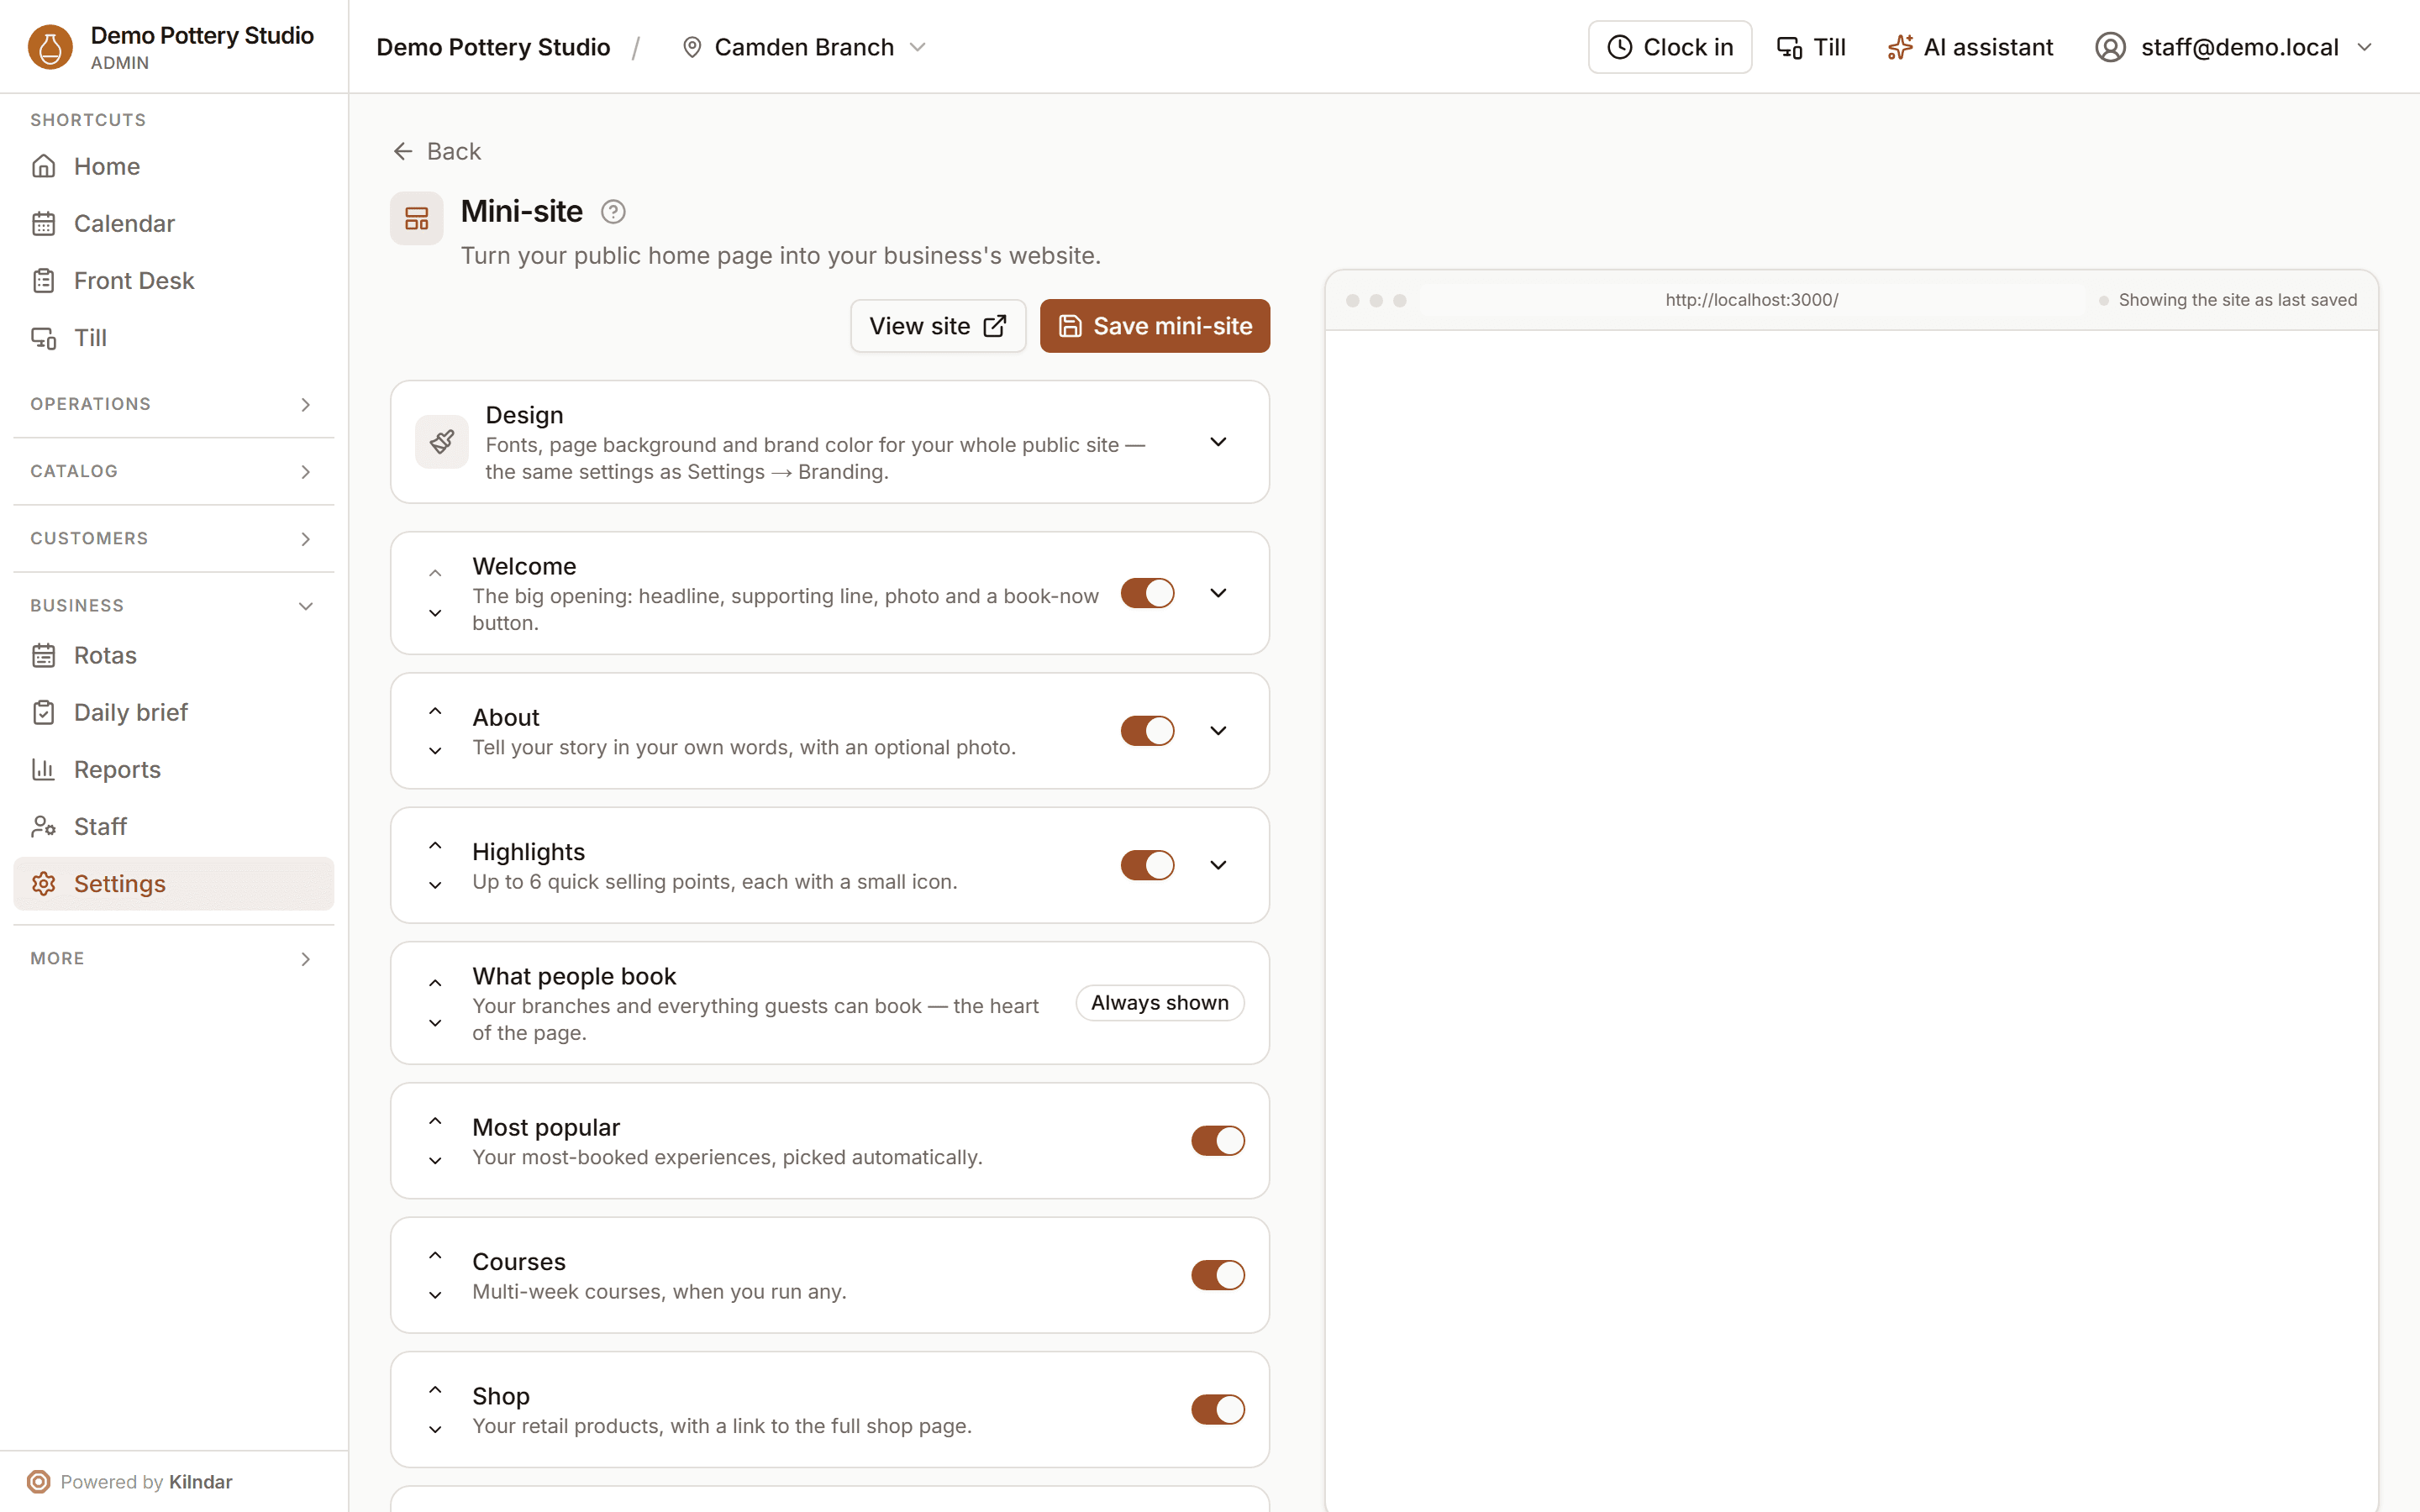Expand the Catalog section
This screenshot has height=1512, width=2420.
173,471
